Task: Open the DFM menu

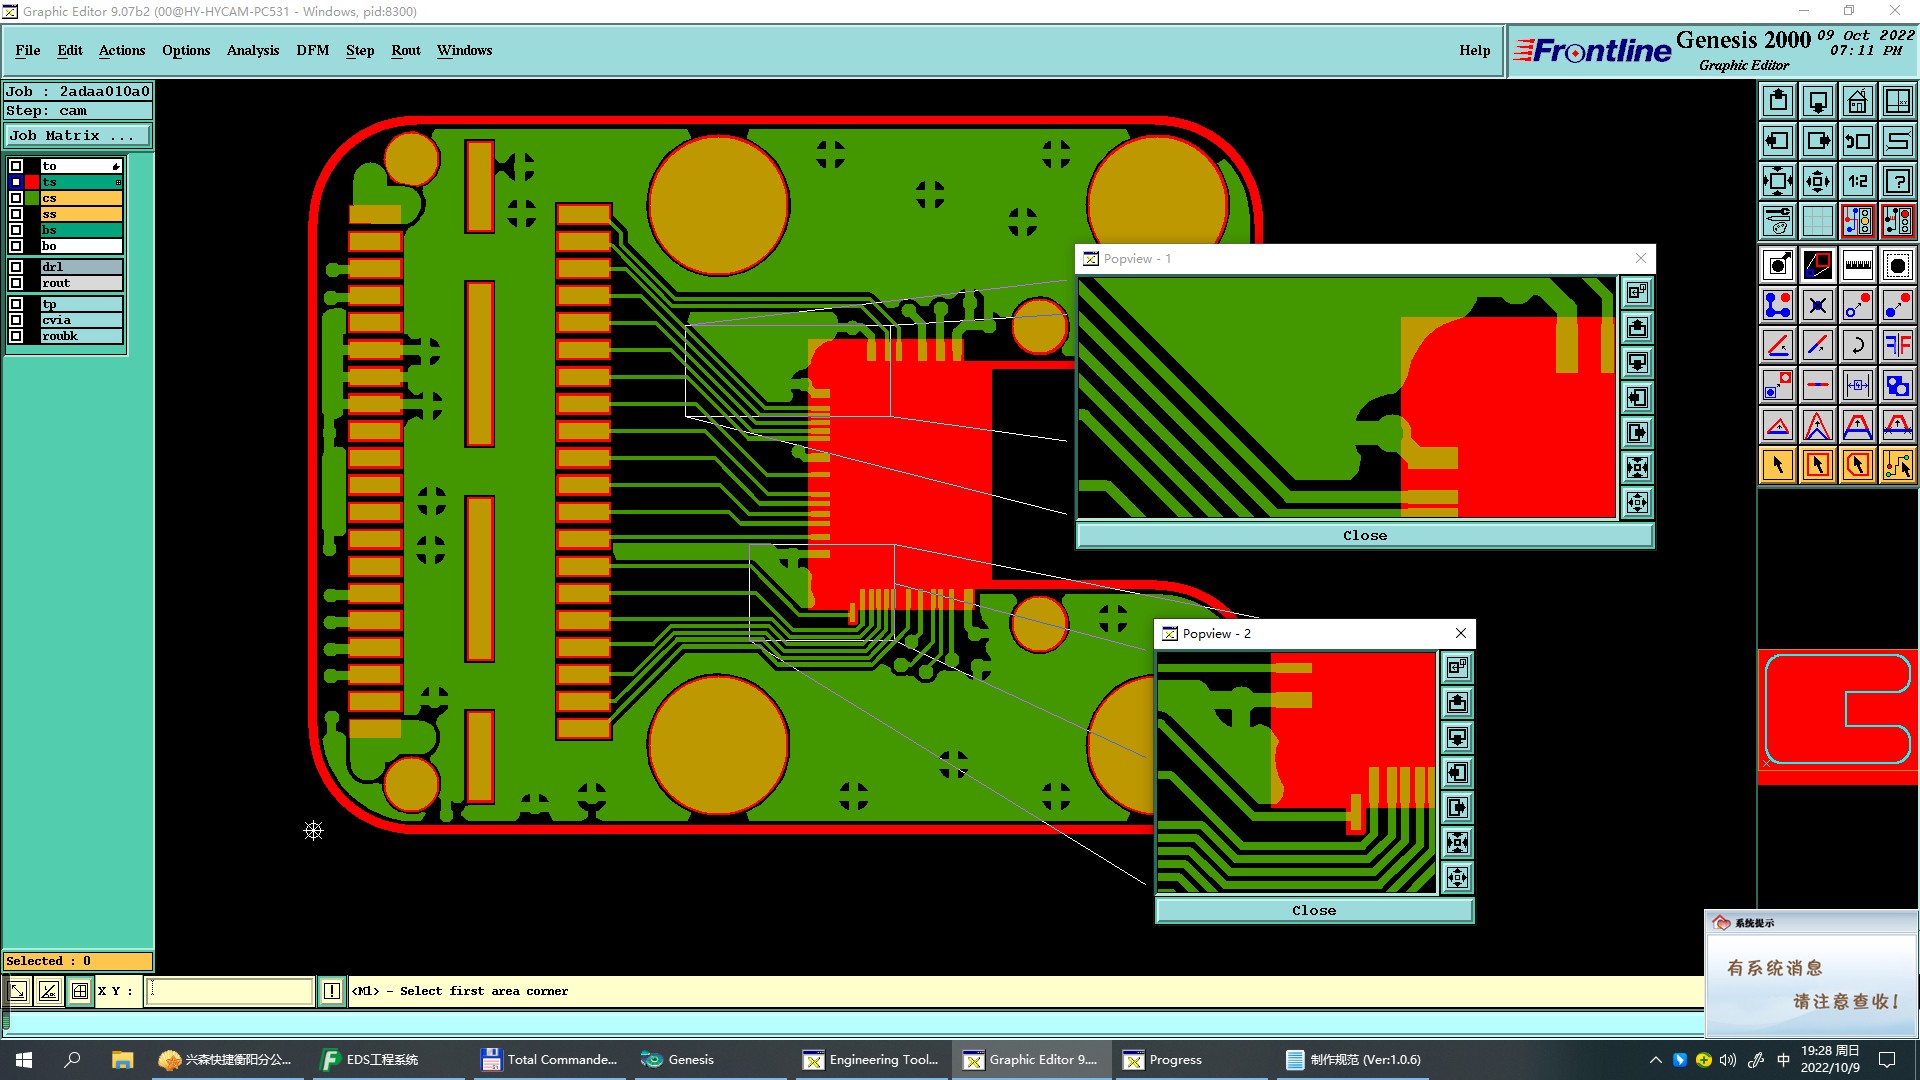Action: coord(312,50)
